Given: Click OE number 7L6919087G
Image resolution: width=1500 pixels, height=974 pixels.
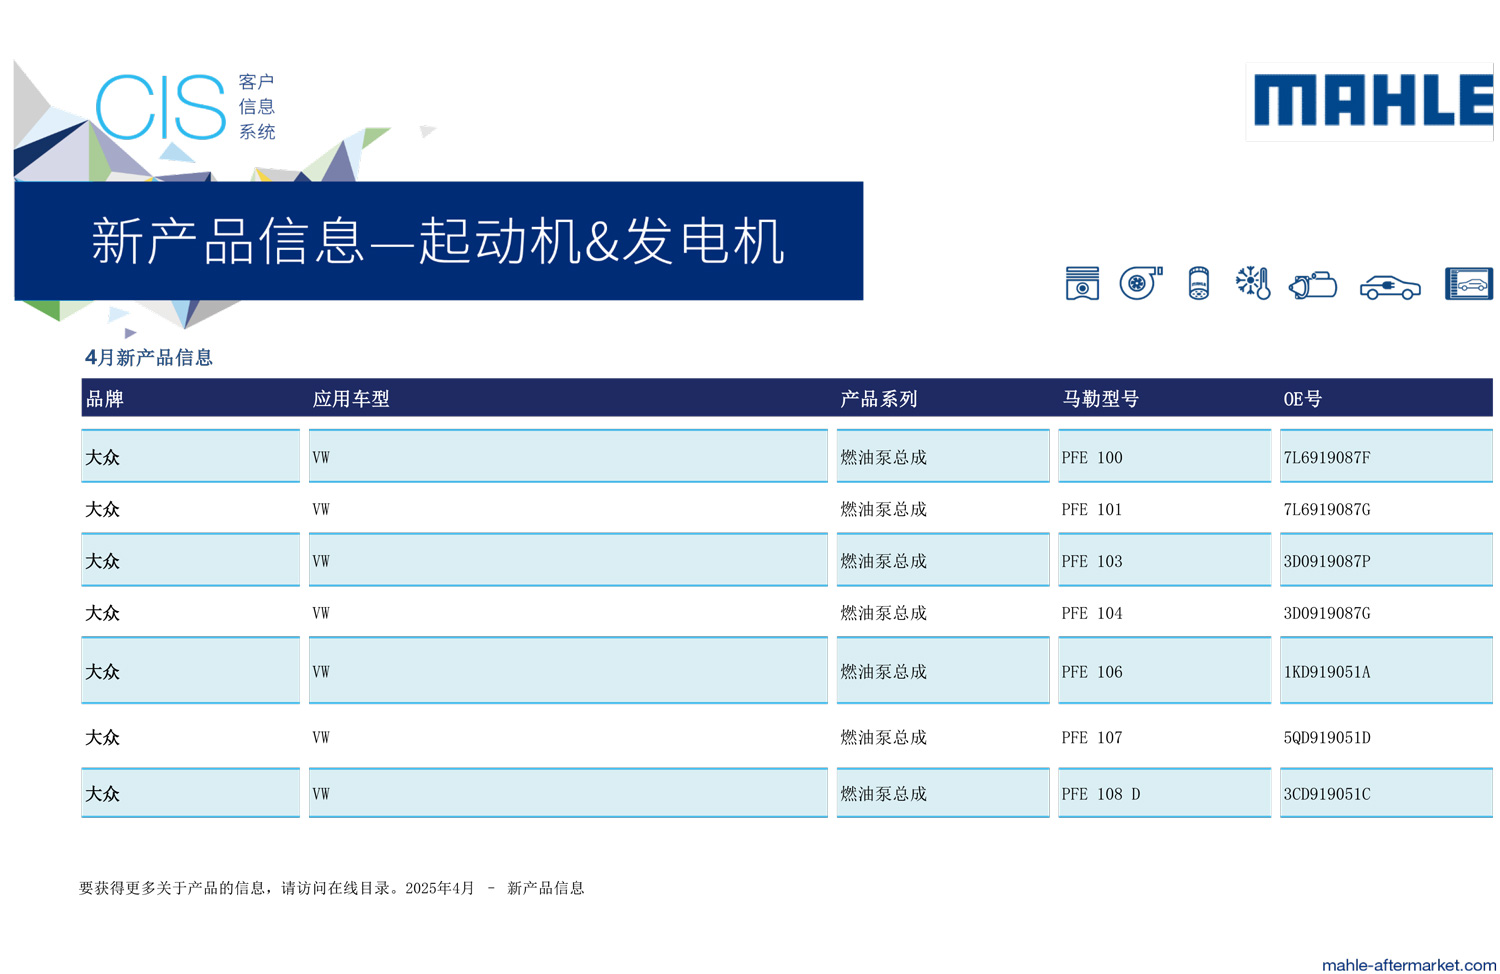Looking at the screenshot, I should click(x=1326, y=510).
